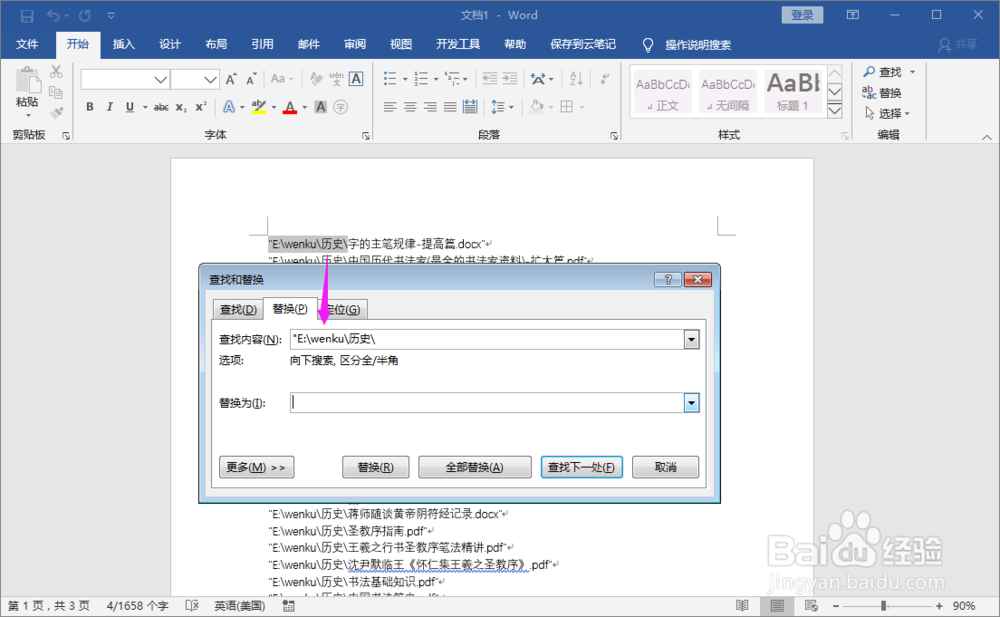Click the text highlight color icon
The width and height of the screenshot is (1000, 617).
258,107
